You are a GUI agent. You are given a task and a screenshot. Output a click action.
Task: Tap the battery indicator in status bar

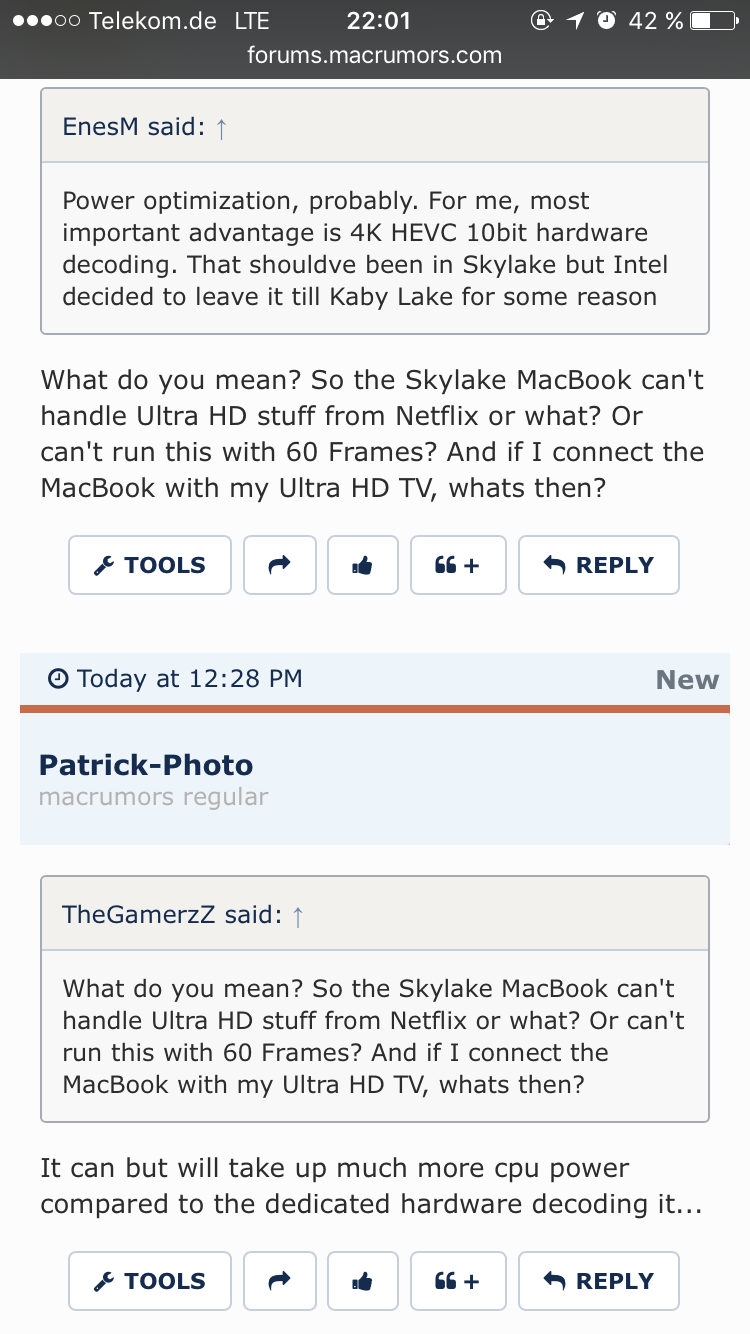(x=713, y=21)
